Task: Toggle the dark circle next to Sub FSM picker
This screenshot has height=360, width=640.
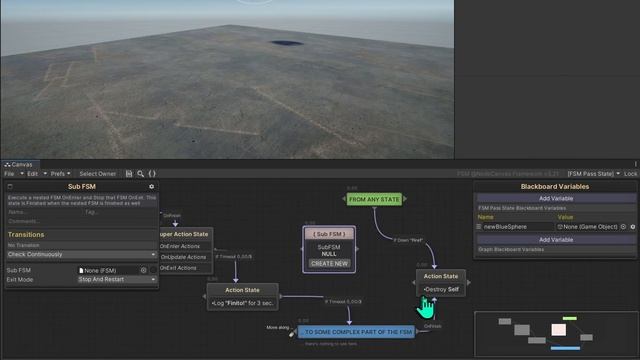Action: [153, 270]
